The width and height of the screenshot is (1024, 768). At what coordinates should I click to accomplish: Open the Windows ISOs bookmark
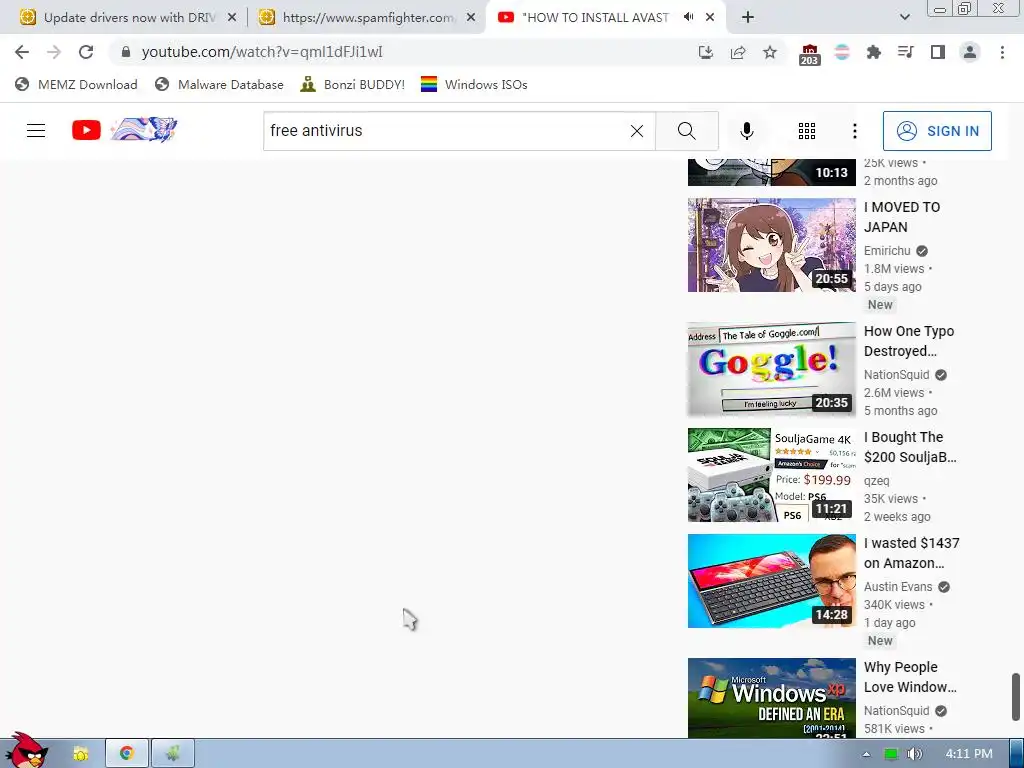coord(474,84)
